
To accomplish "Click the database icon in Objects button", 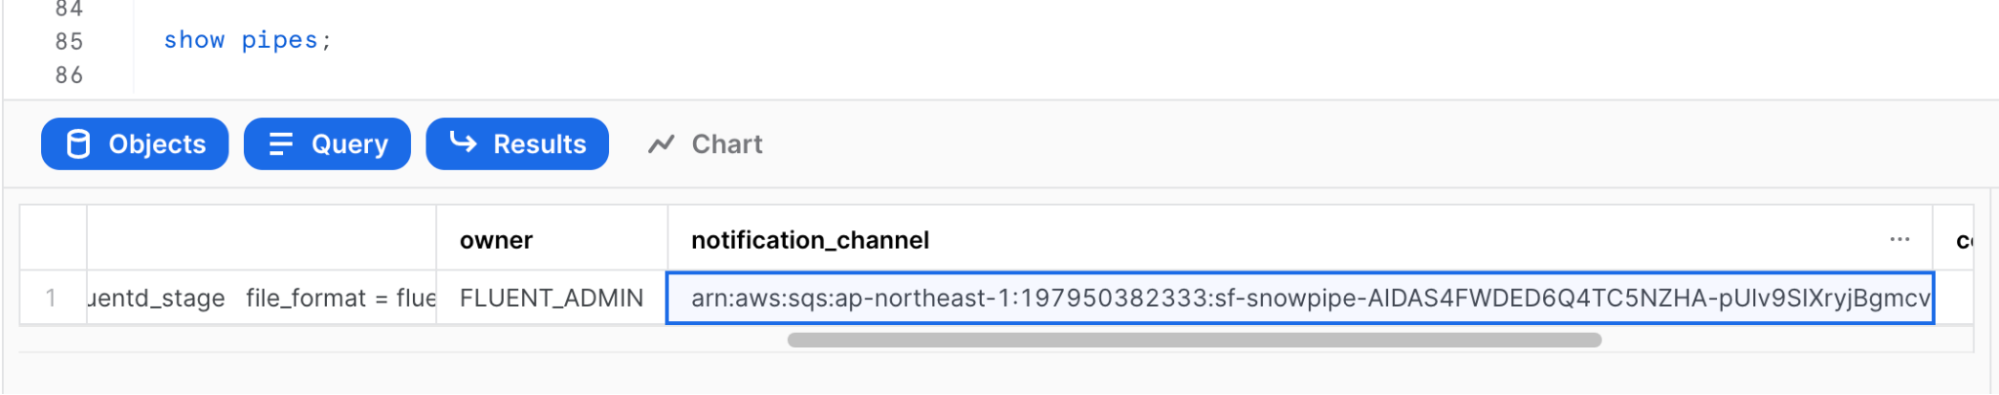I will tap(78, 144).
